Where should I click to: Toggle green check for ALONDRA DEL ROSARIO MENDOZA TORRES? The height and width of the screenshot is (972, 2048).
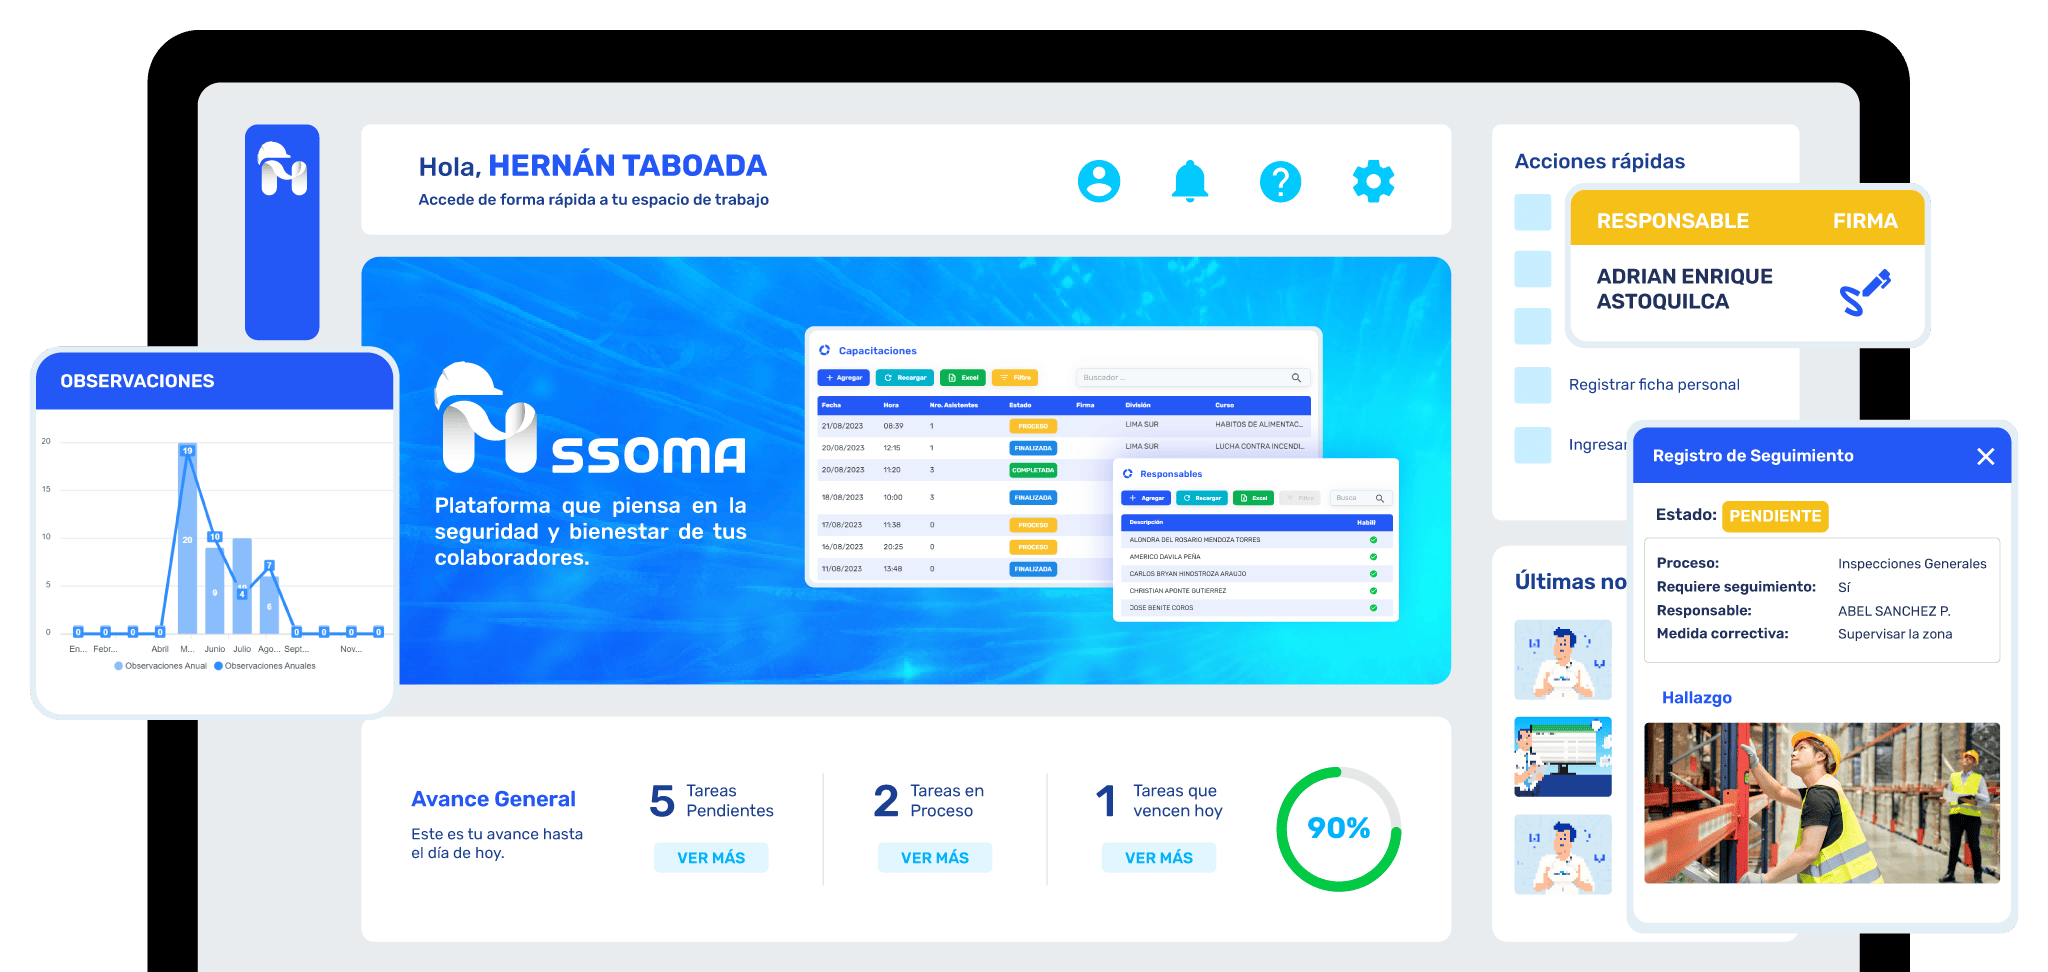click(x=1373, y=540)
